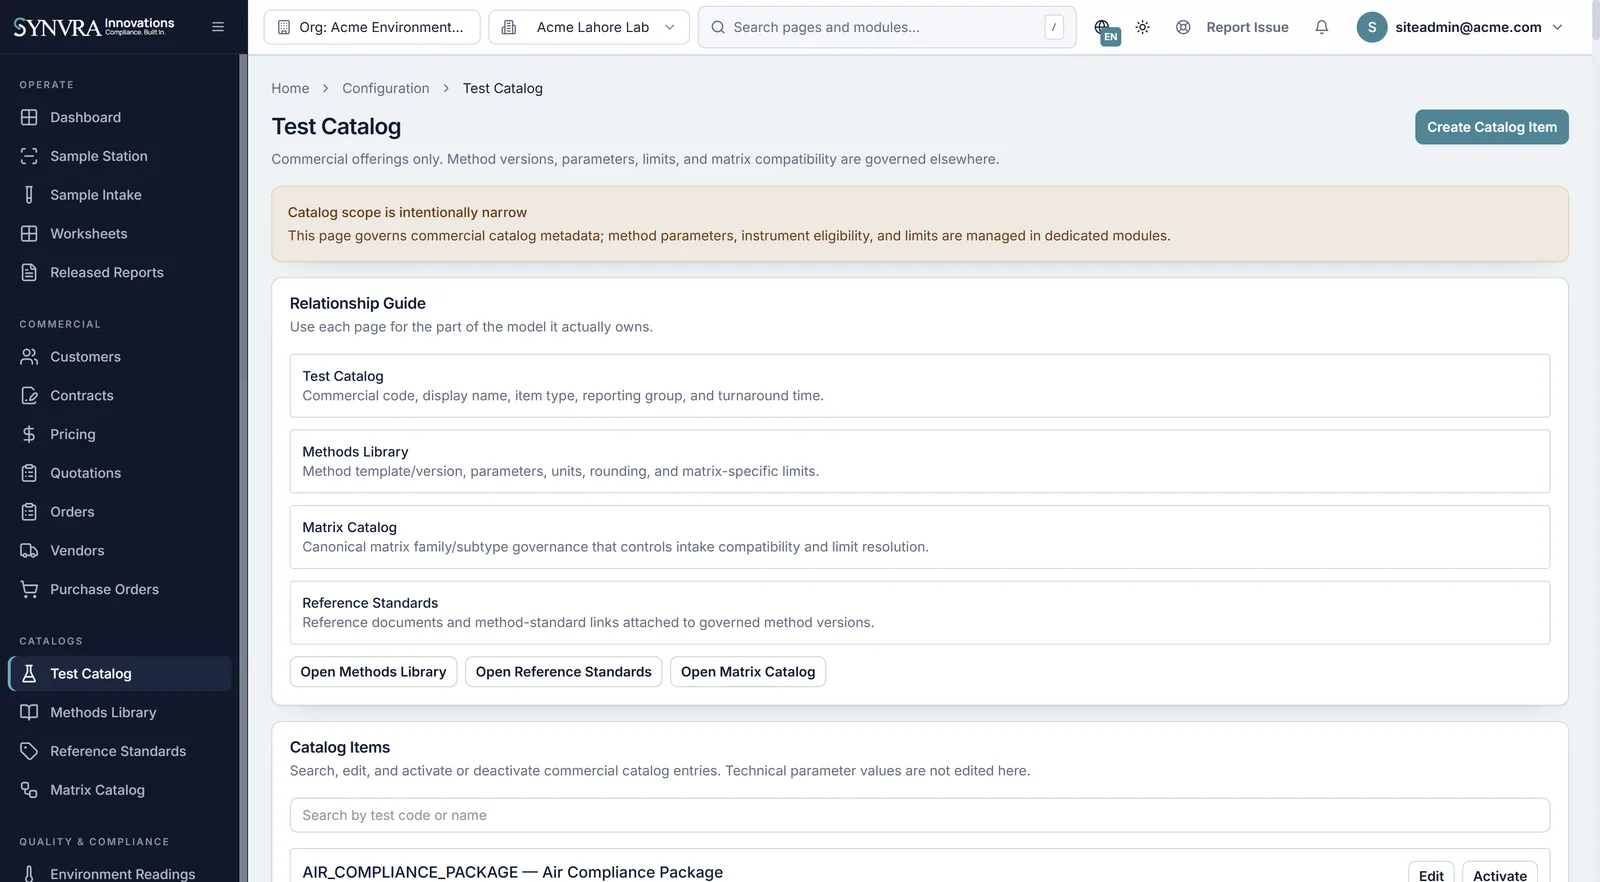Click the Open Matrix Catalog button
The image size is (1600, 882).
748,672
